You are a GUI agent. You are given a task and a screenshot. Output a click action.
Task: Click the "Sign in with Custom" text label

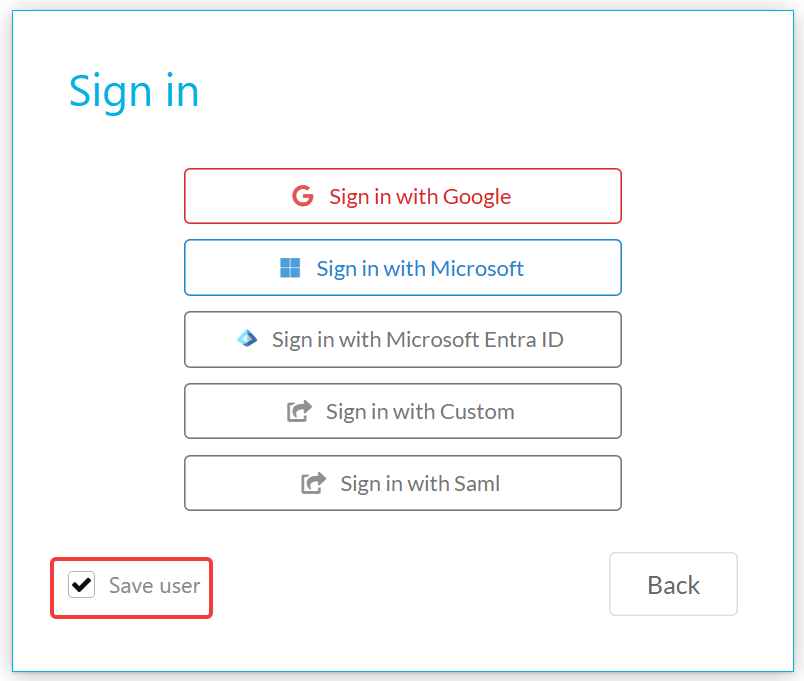tap(420, 412)
